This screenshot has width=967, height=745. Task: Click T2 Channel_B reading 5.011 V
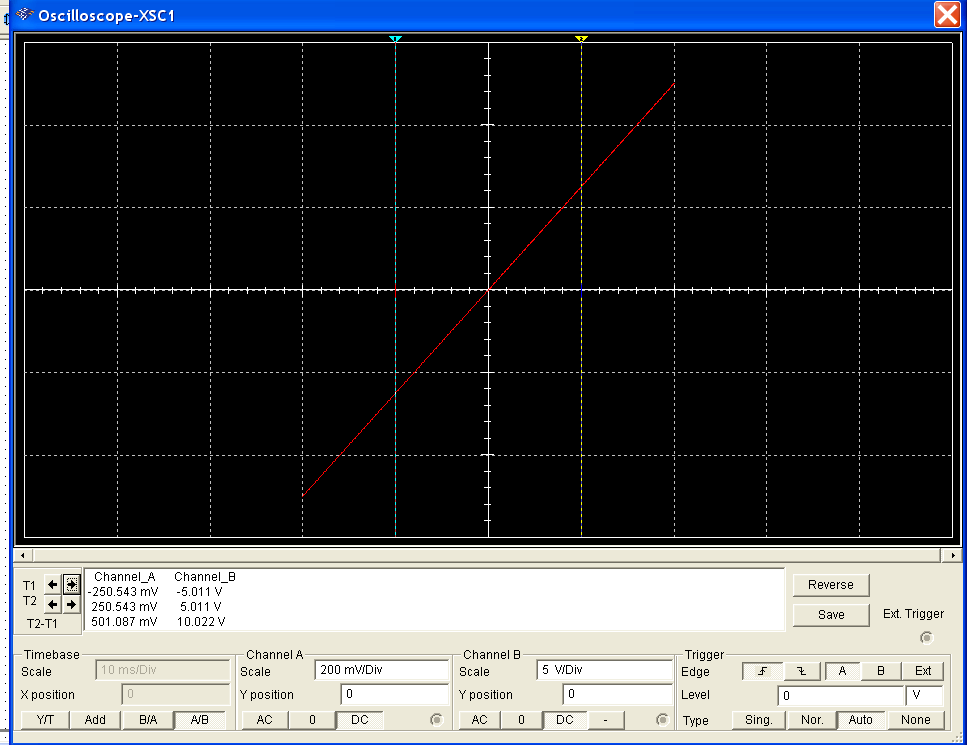[x=200, y=607]
